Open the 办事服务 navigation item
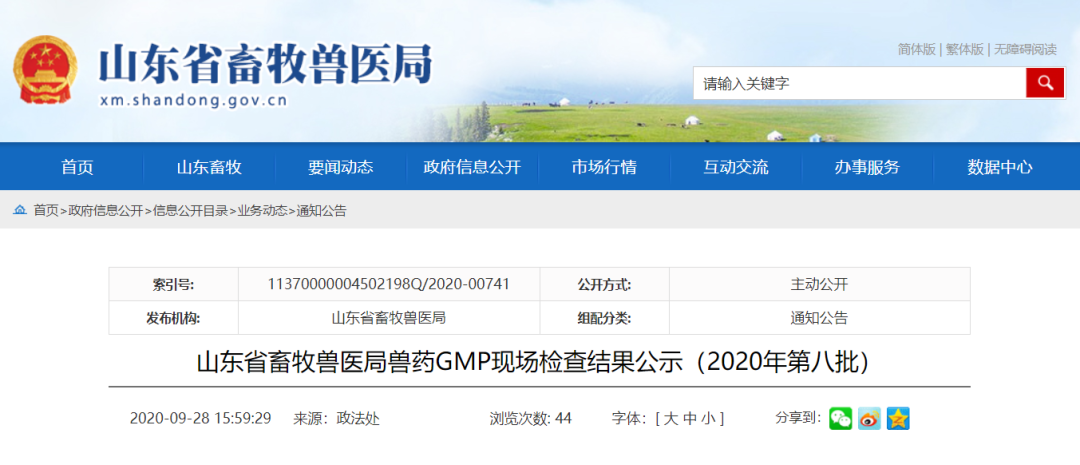The height and width of the screenshot is (465, 1080). point(867,167)
